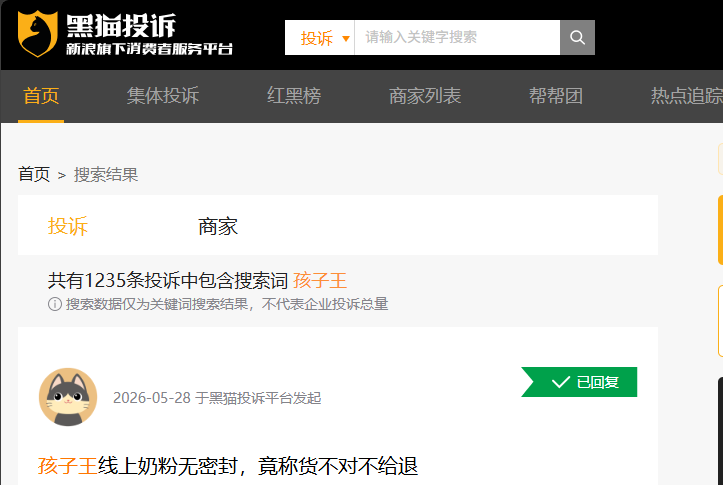This screenshot has width=723, height=485.
Task: Click the 首页 breadcrumb link
Action: (34, 175)
